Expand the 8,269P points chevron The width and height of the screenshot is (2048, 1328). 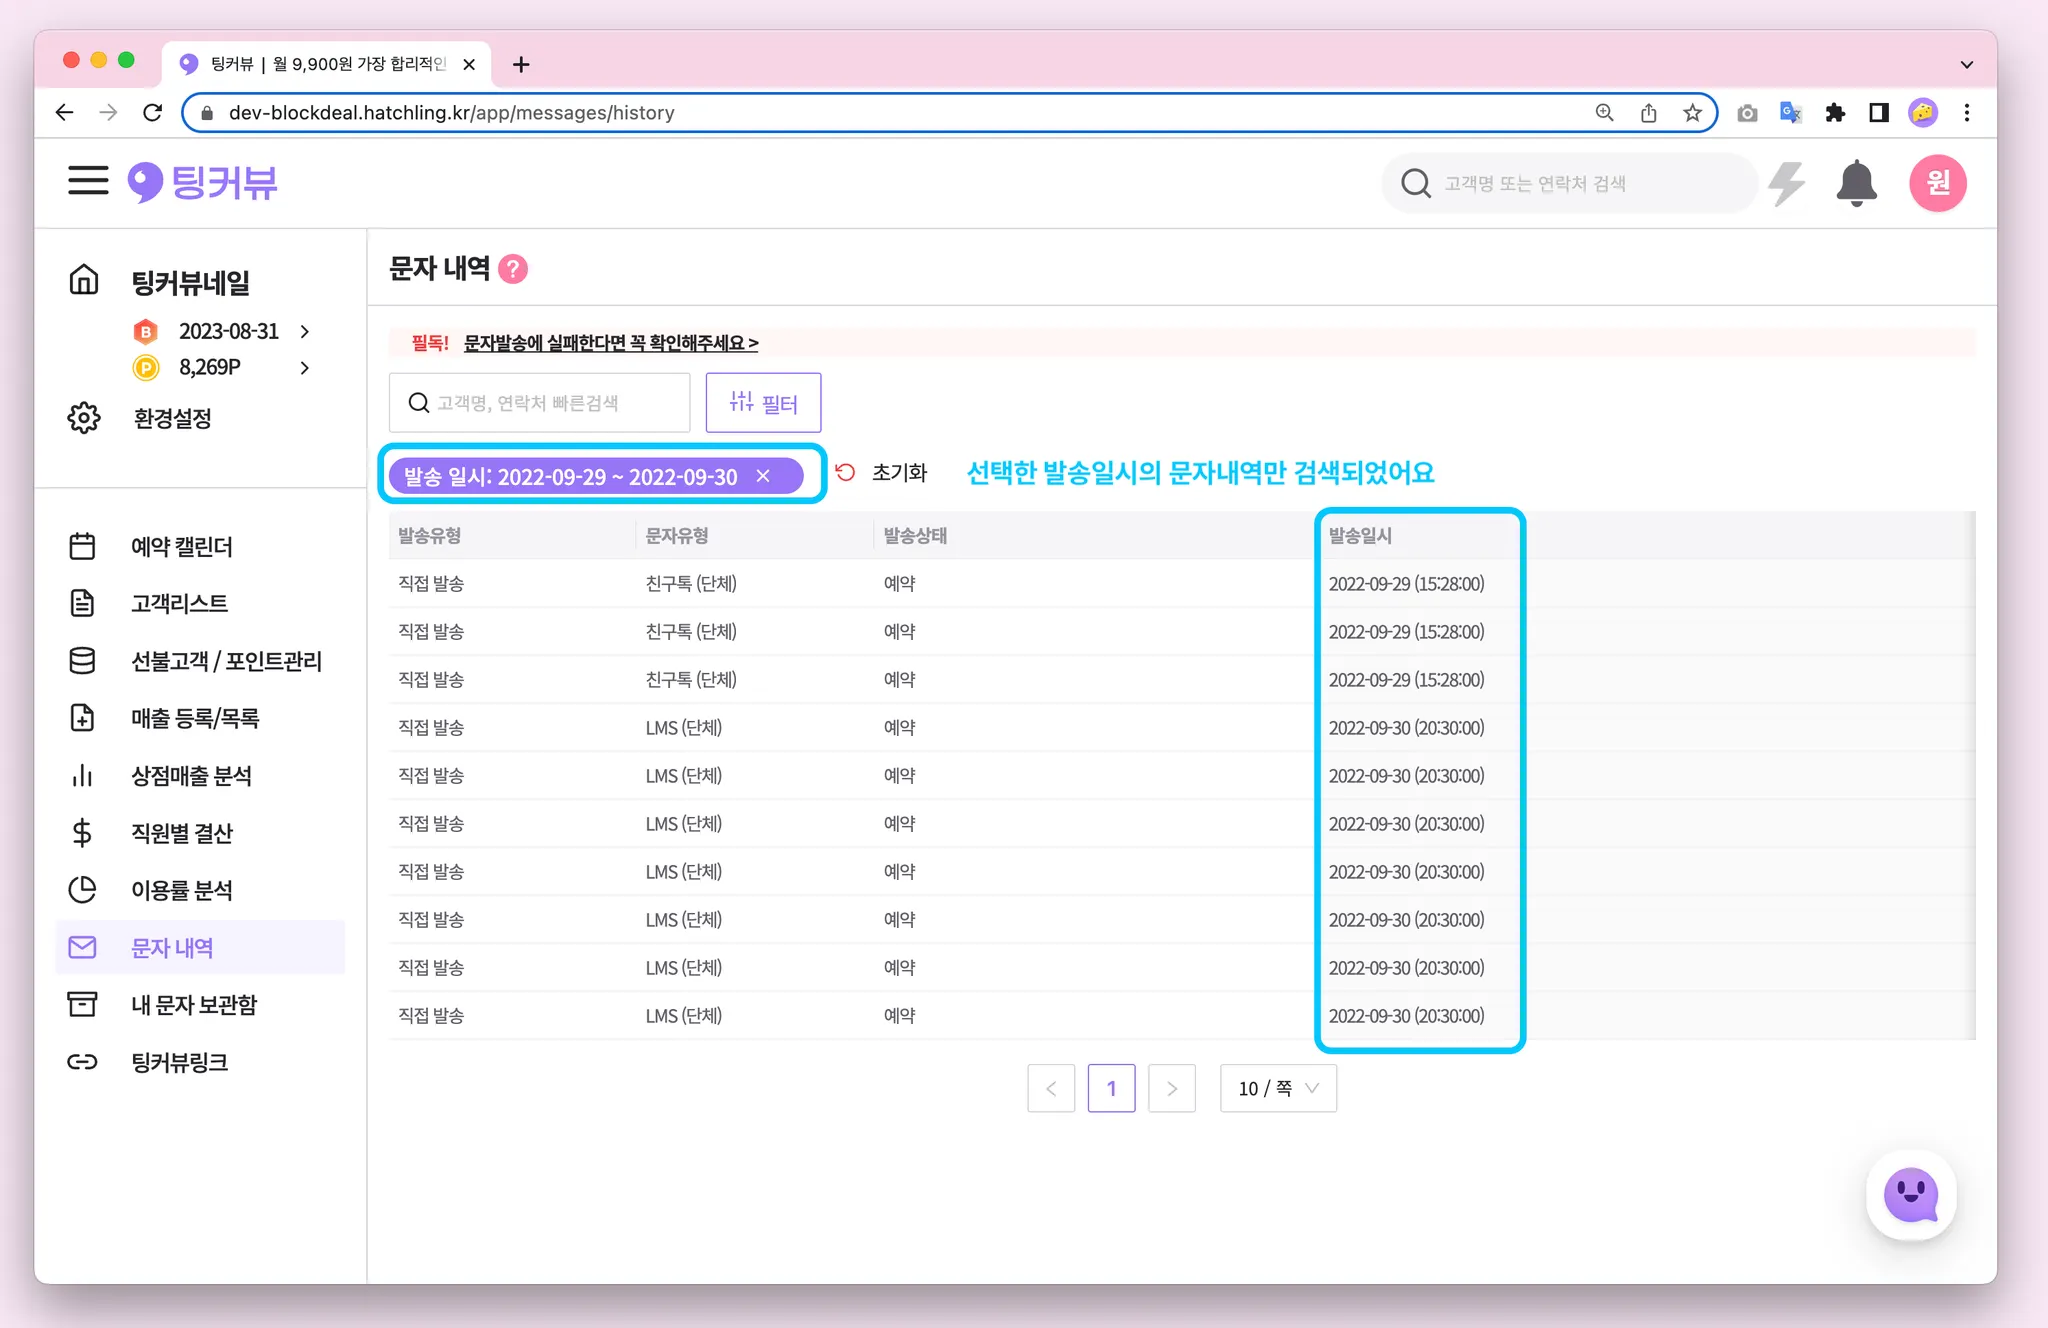coord(305,368)
